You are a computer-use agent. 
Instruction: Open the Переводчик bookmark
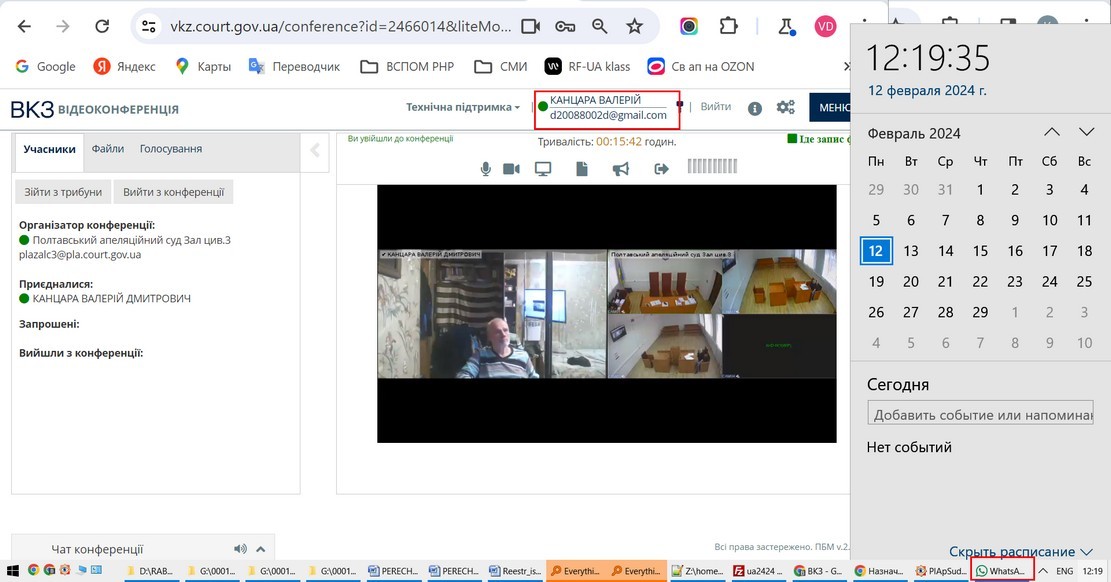point(295,67)
